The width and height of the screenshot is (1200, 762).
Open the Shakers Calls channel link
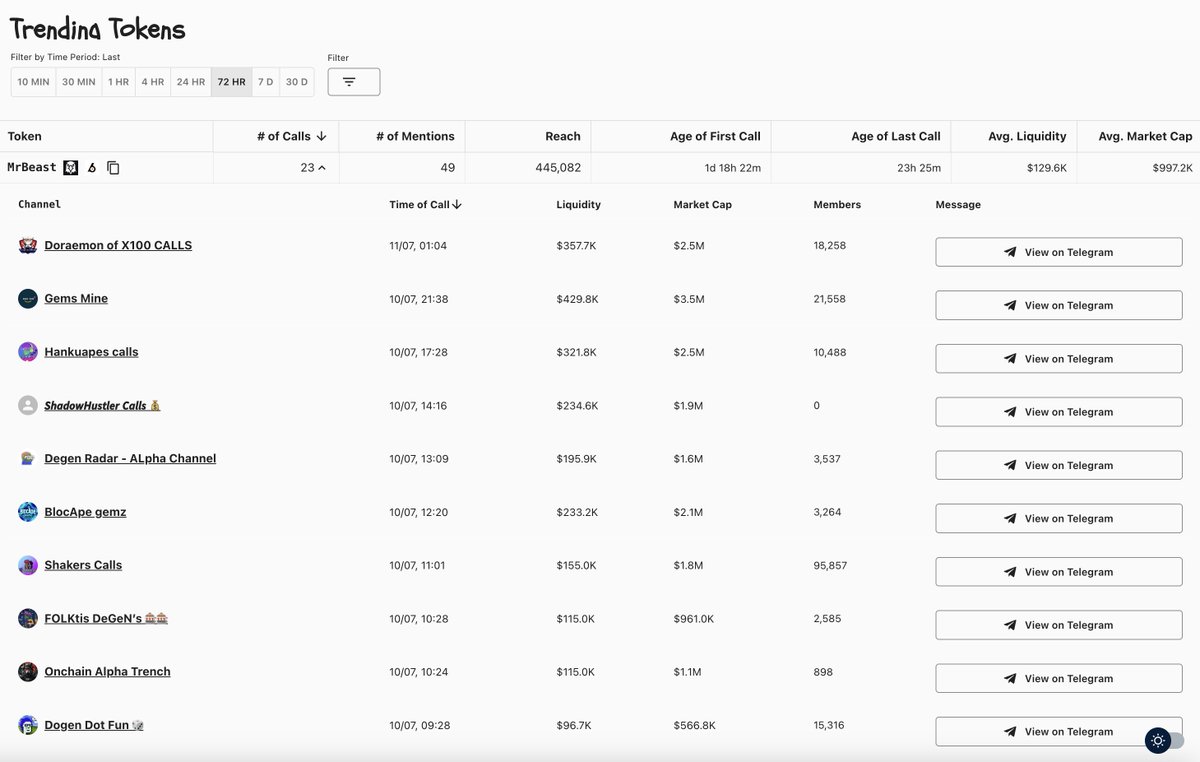click(x=83, y=565)
